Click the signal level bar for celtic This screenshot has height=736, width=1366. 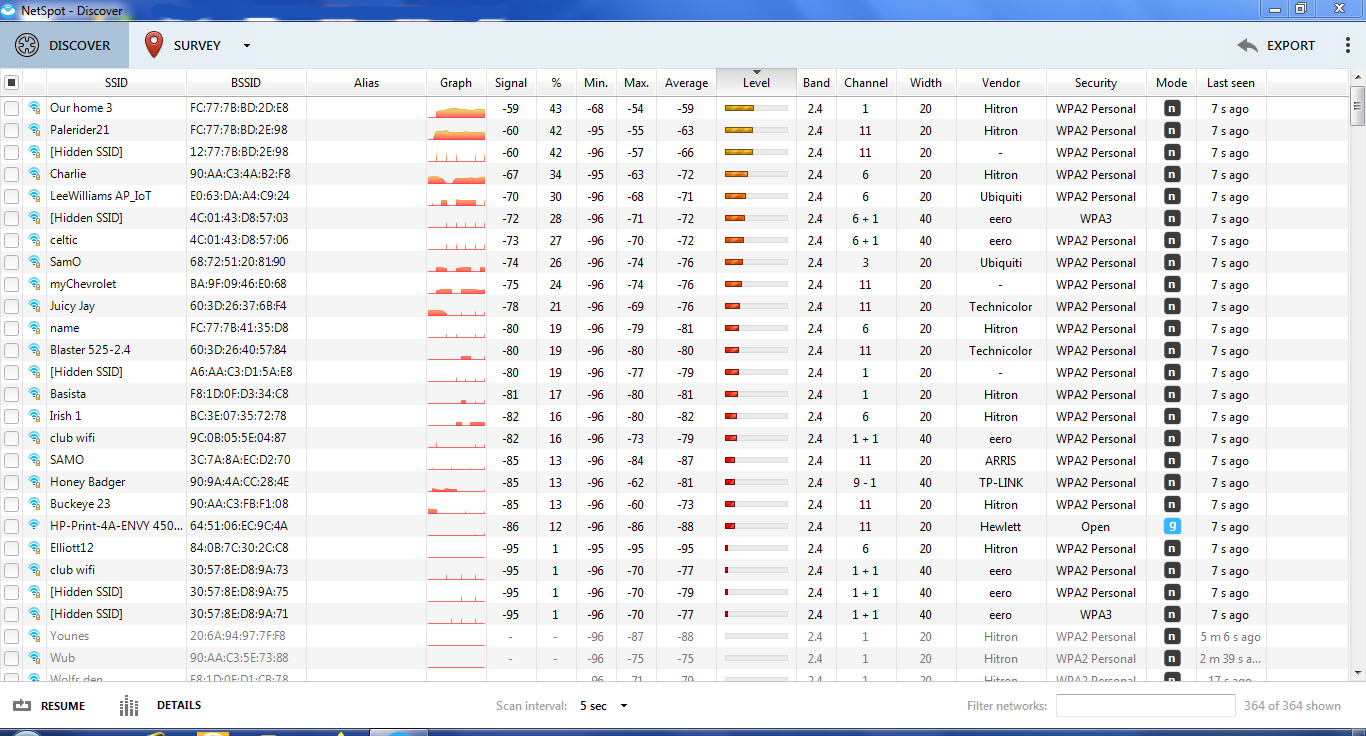tap(755, 240)
